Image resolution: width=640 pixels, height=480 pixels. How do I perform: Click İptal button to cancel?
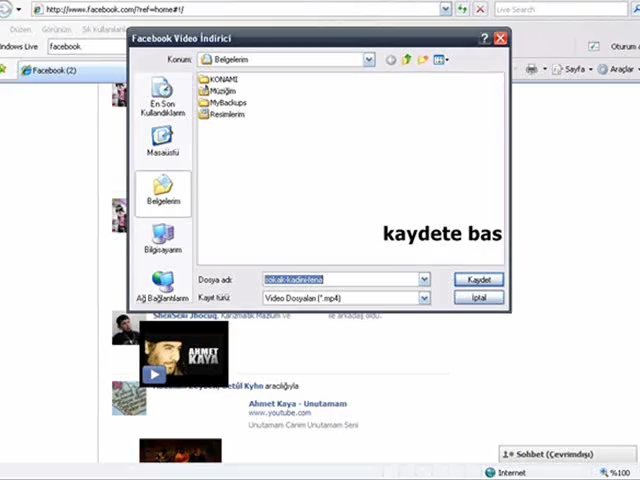(x=479, y=298)
